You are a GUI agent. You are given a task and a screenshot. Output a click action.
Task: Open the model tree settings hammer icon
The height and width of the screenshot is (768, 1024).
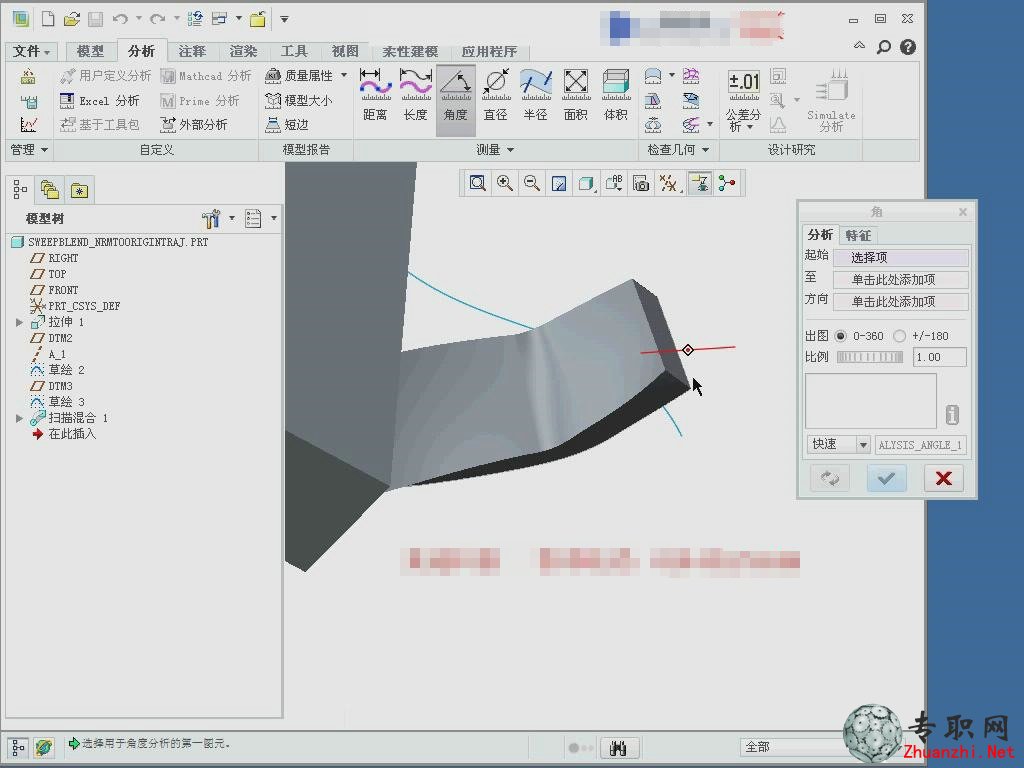tap(211, 219)
